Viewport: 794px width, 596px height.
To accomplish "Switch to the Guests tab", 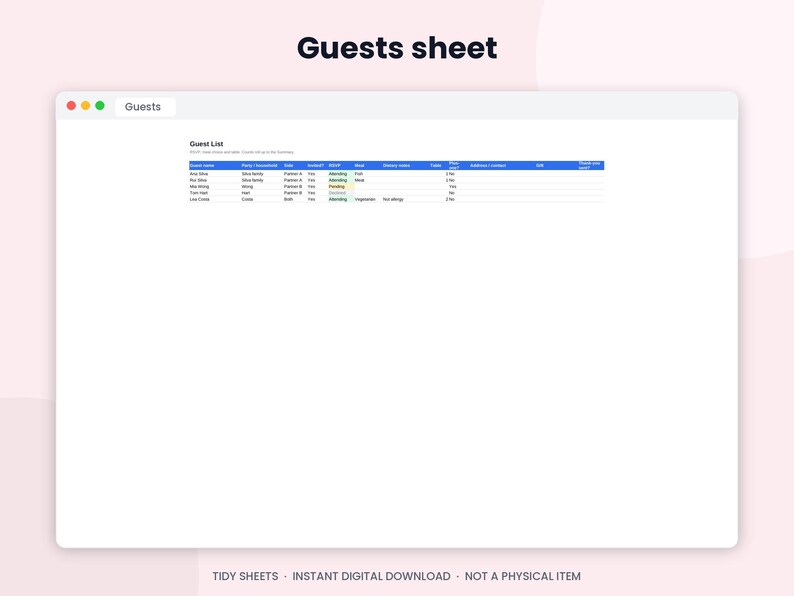I will click(145, 107).
